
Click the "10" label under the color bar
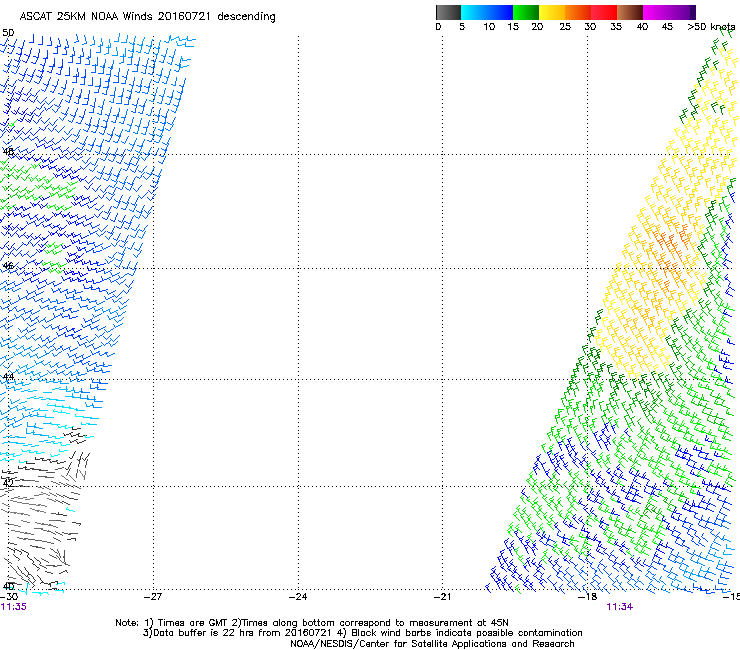point(489,27)
